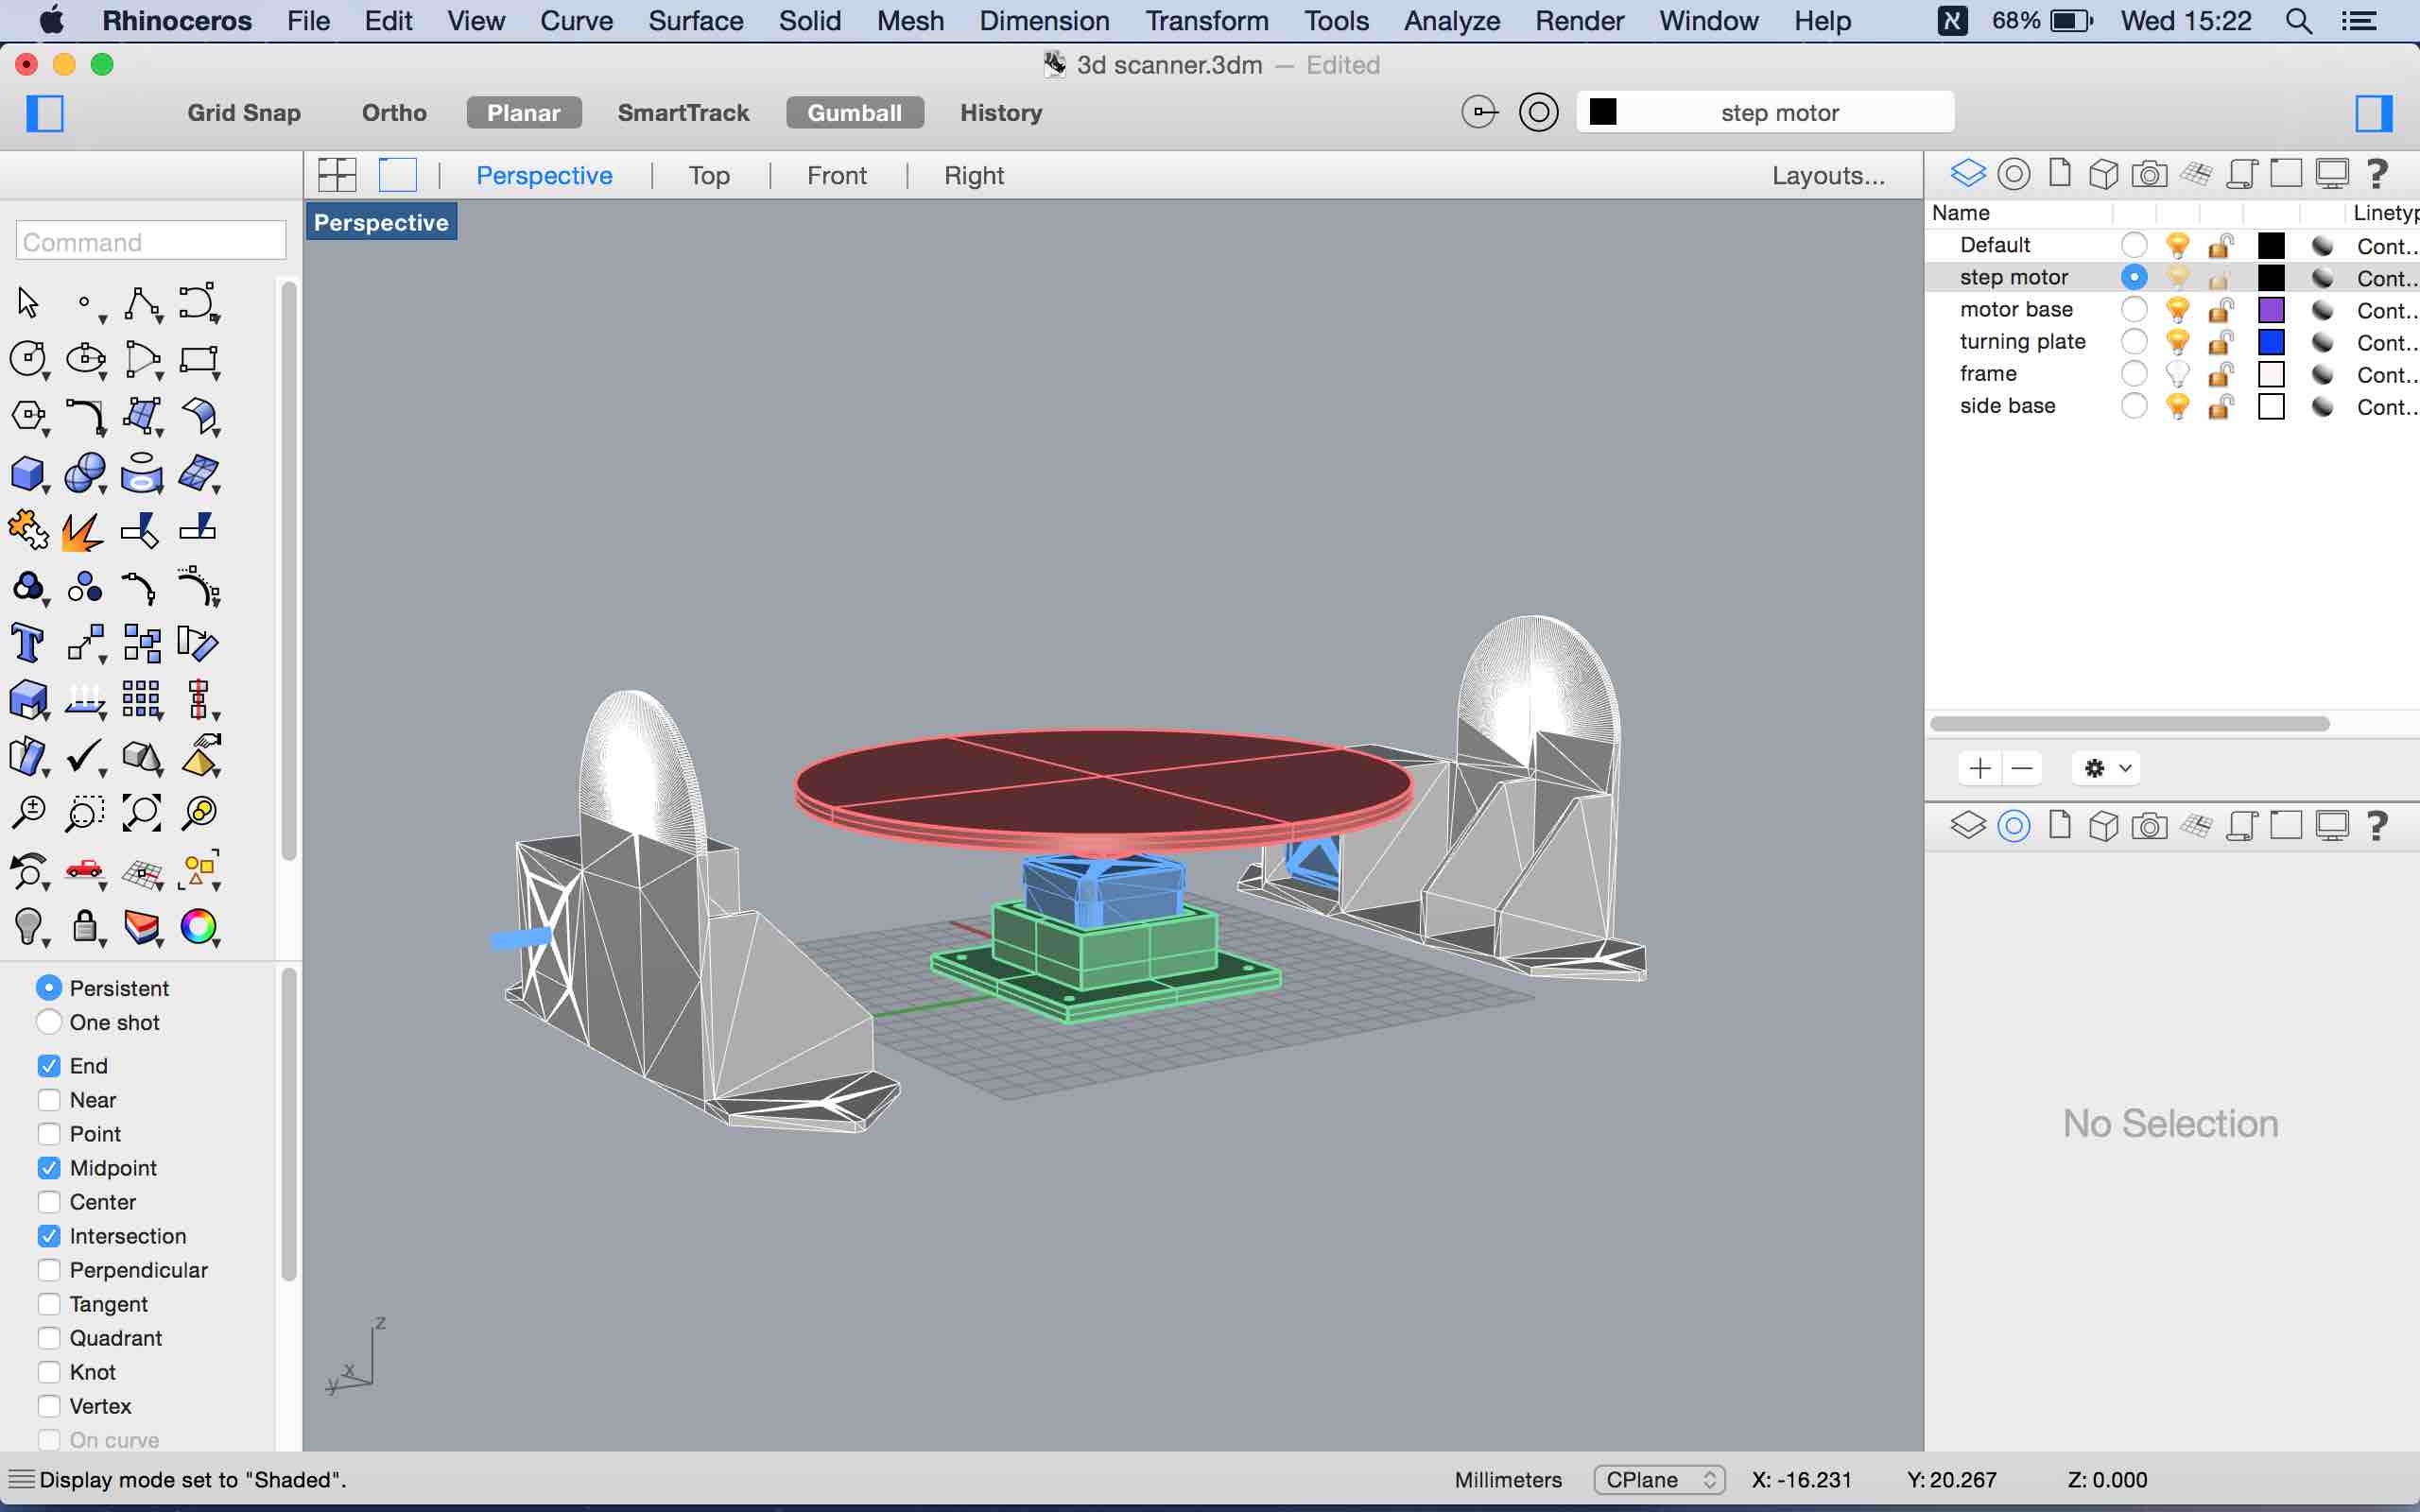Screen dimensions: 2420x1512
Task: Open the Surface menu
Action: pyautogui.click(x=695, y=21)
